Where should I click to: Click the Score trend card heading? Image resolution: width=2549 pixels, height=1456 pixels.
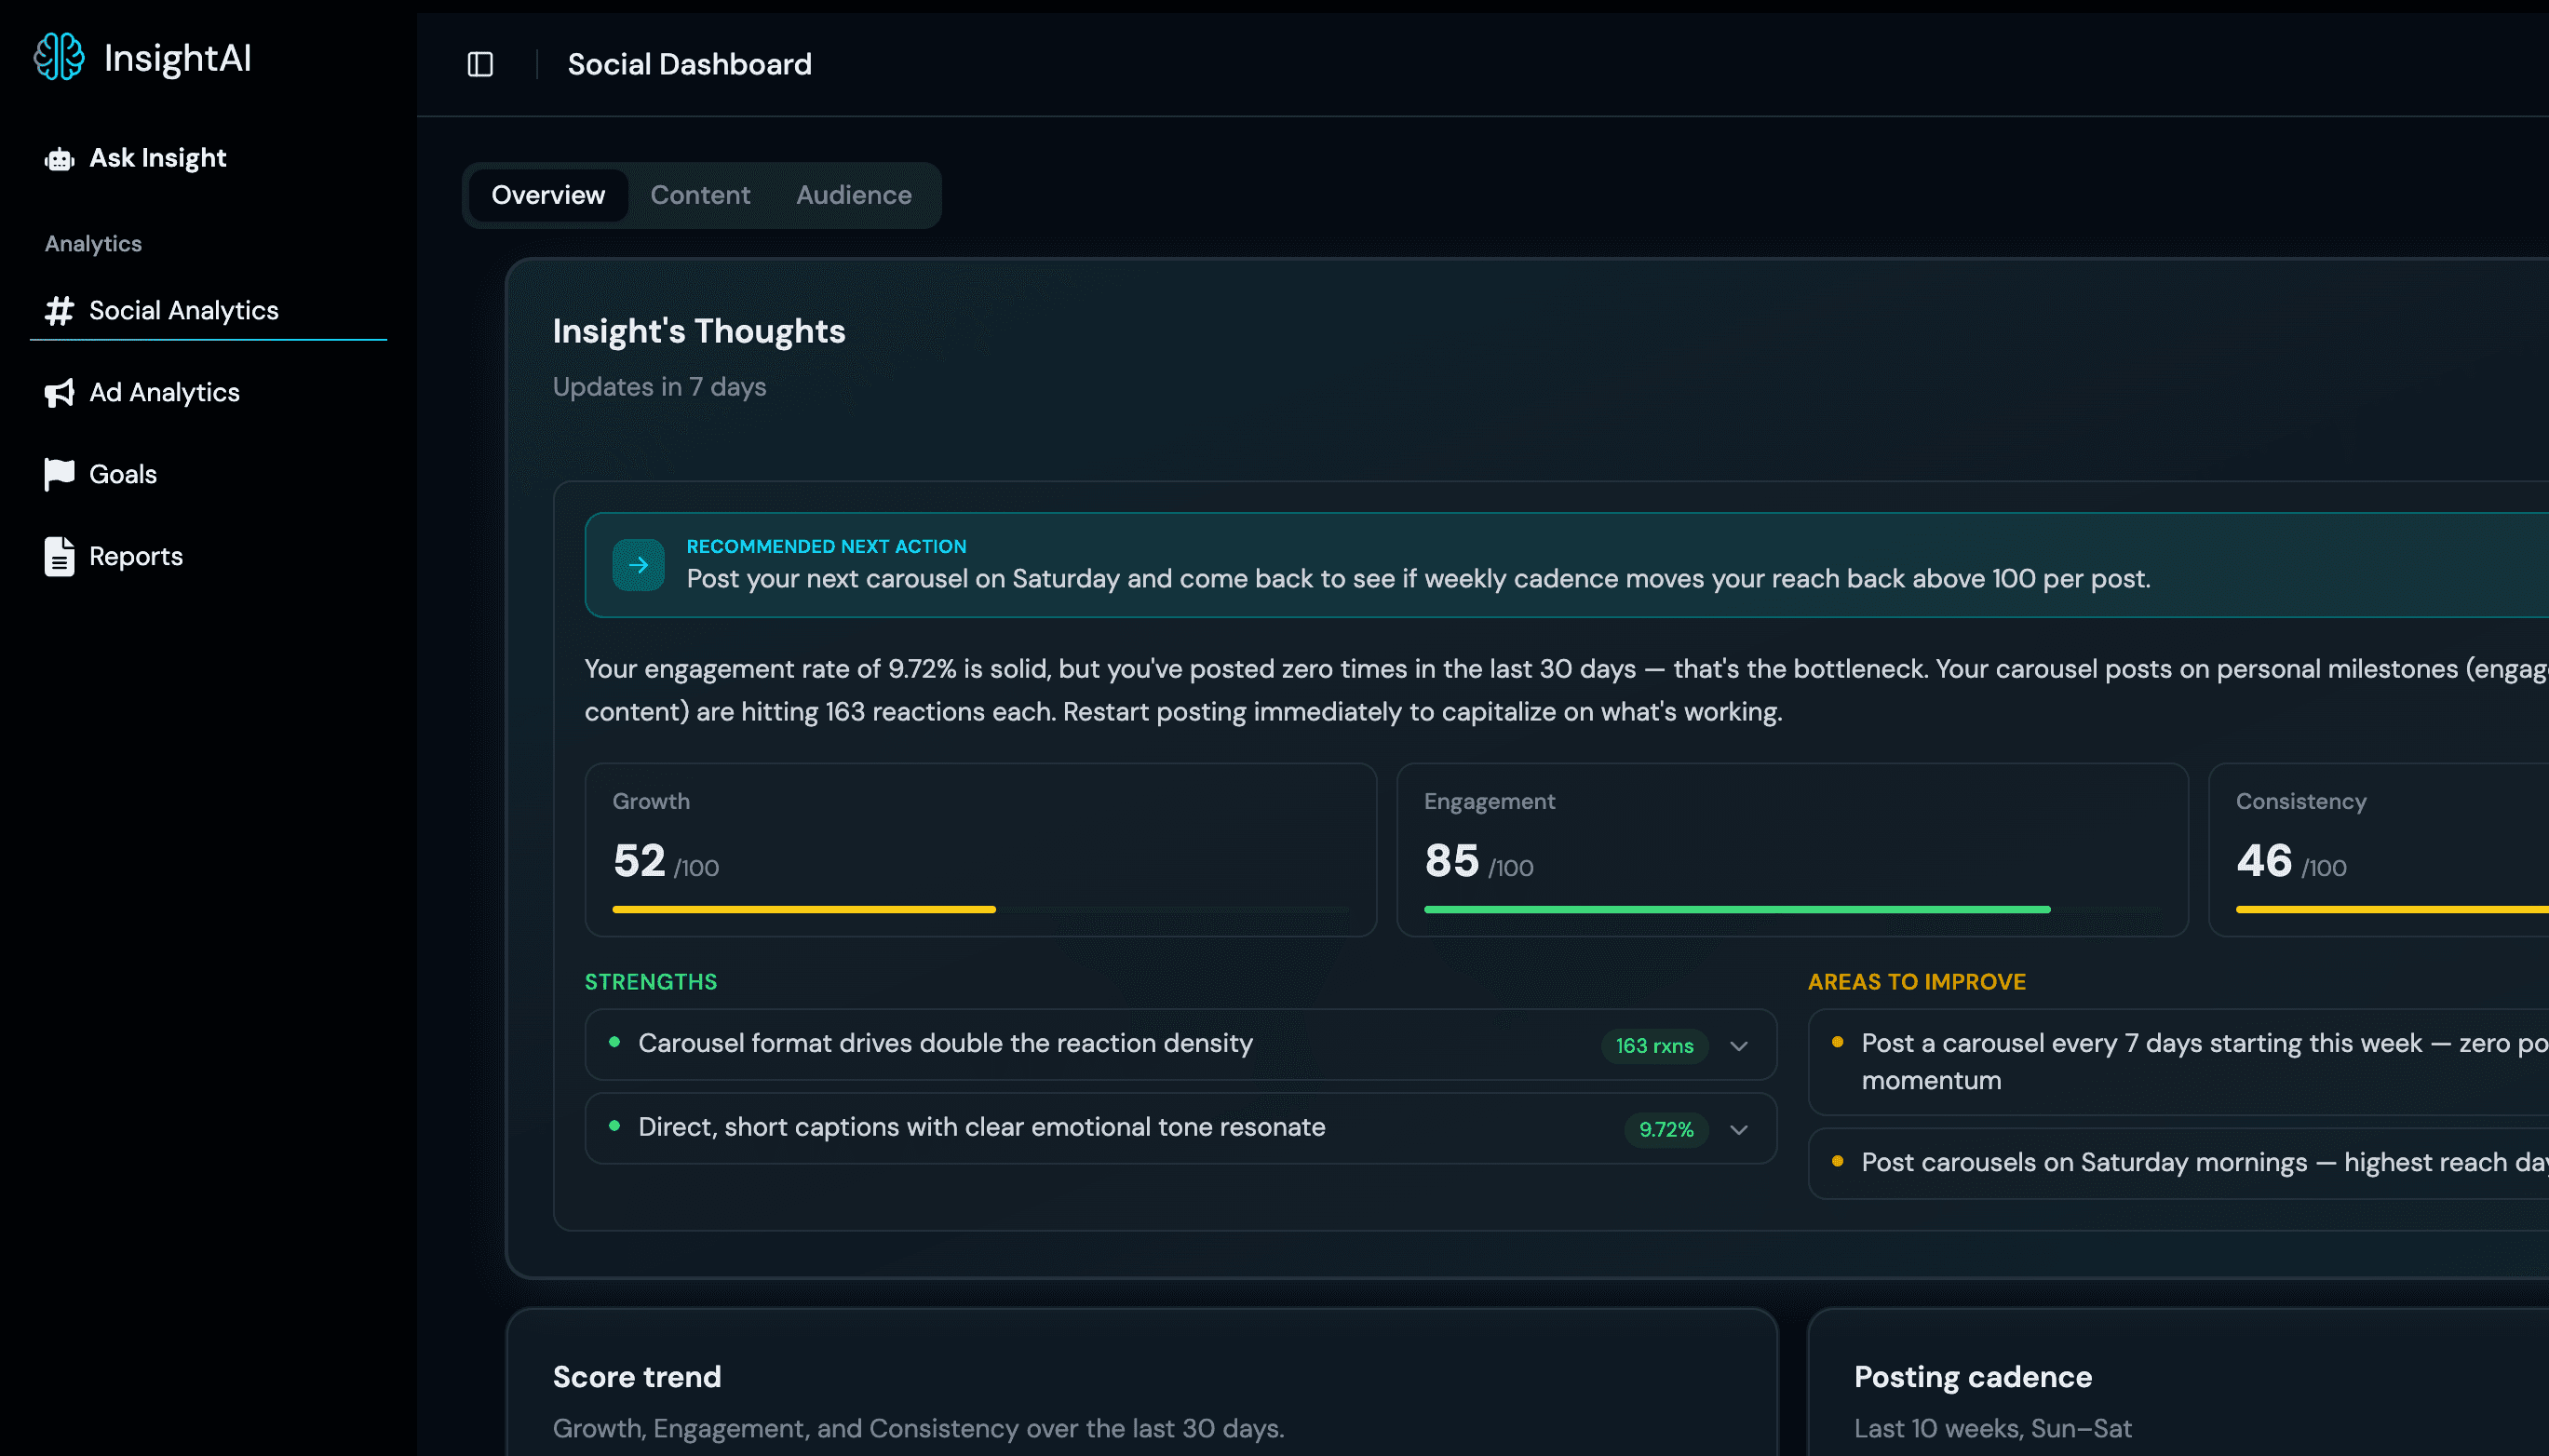(x=636, y=1378)
